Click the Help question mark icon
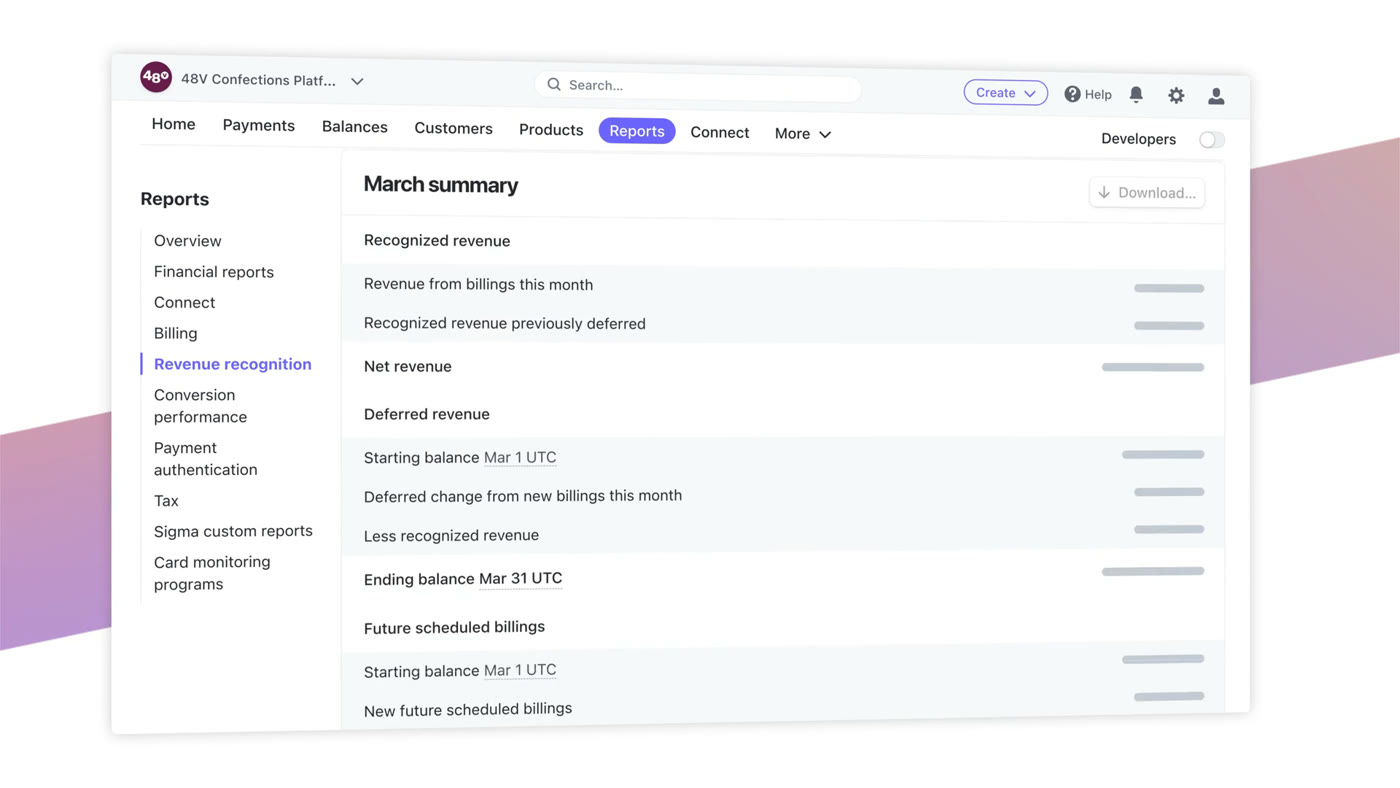 (x=1072, y=94)
